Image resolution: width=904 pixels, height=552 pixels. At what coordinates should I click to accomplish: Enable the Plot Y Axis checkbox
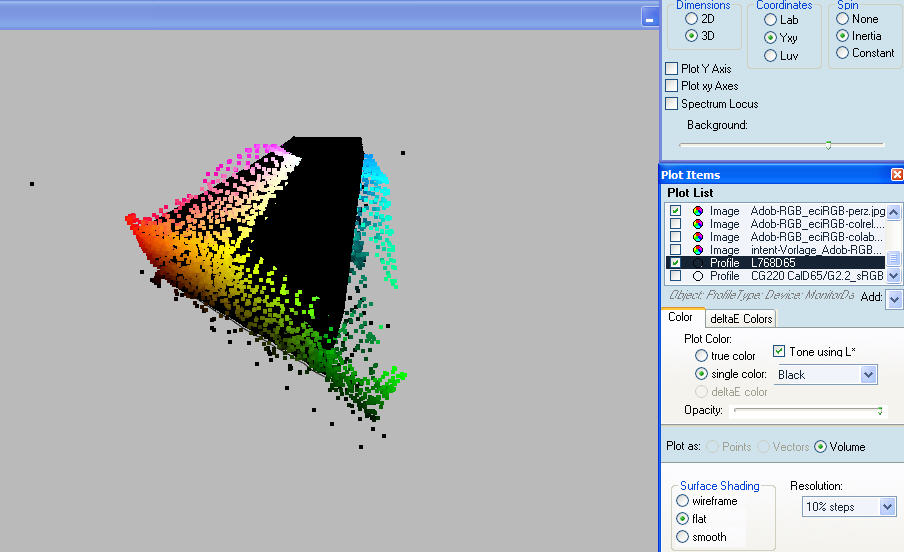672,69
